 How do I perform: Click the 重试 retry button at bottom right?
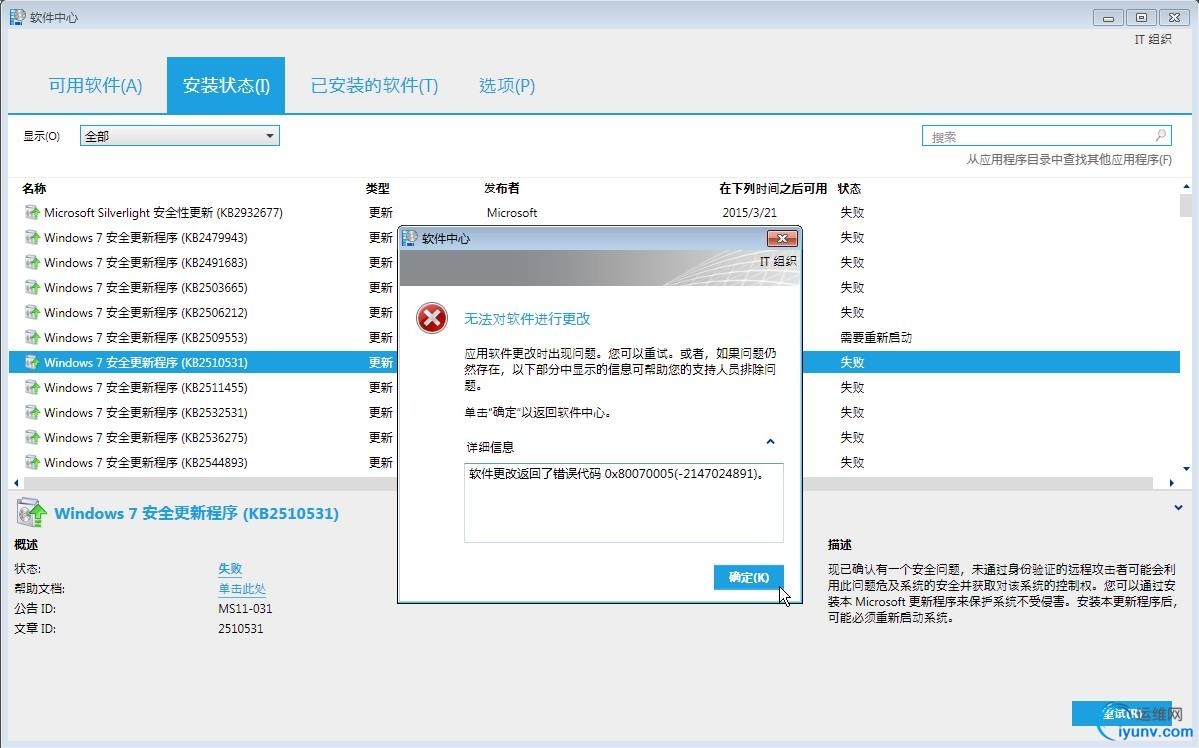pyautogui.click(x=1121, y=713)
